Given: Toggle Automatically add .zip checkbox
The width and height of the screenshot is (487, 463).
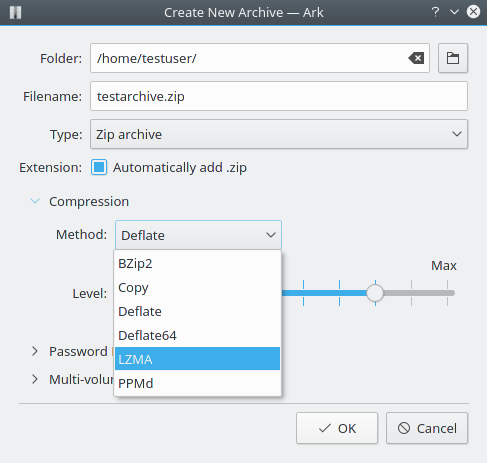Looking at the screenshot, I should tap(99, 167).
